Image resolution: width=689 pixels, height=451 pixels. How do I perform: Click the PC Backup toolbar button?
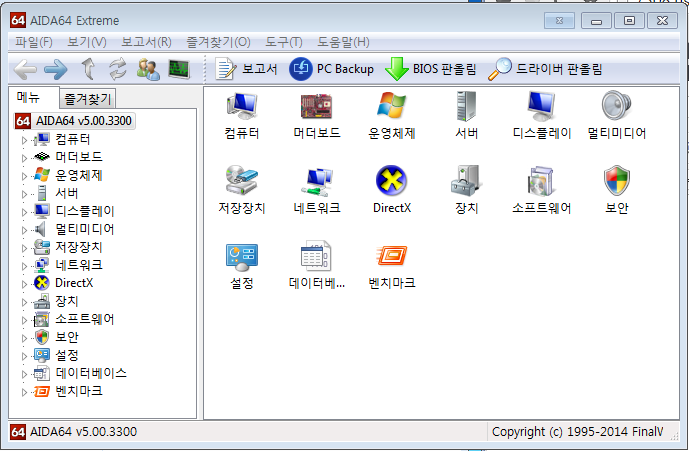pos(331,69)
